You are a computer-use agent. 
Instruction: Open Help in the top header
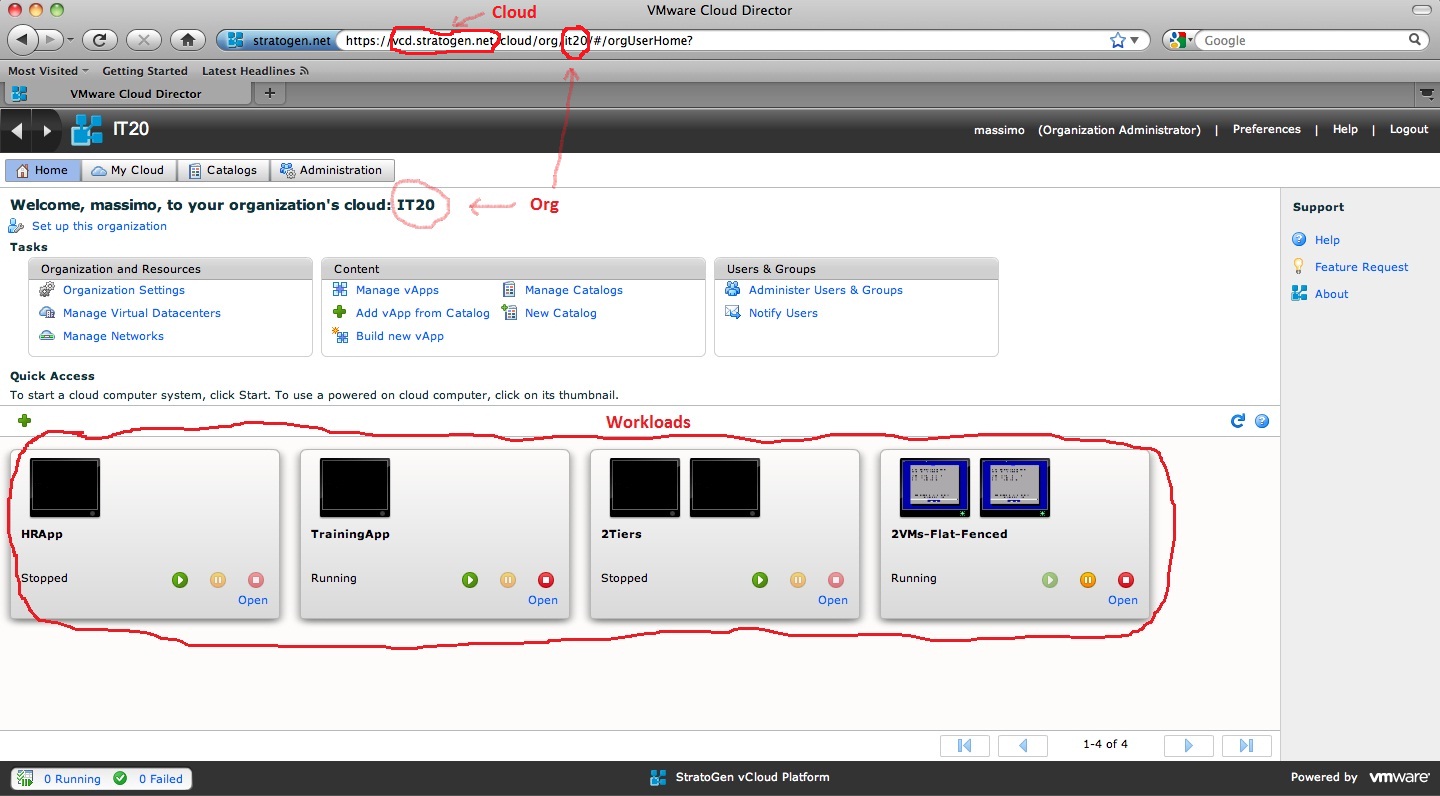pos(1345,130)
